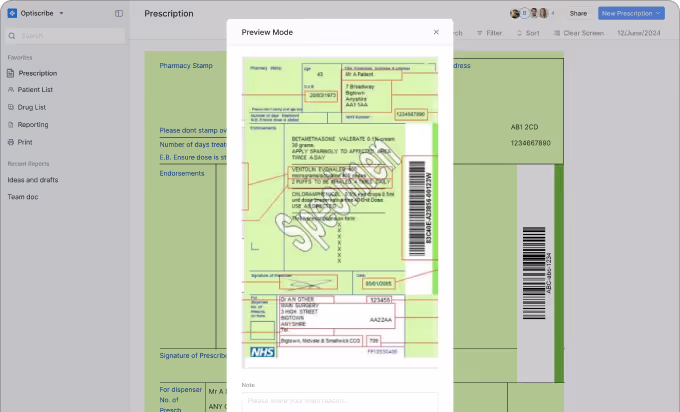The height and width of the screenshot is (412, 680).
Task: Click the Filter funnel icon
Action: (x=480, y=33)
